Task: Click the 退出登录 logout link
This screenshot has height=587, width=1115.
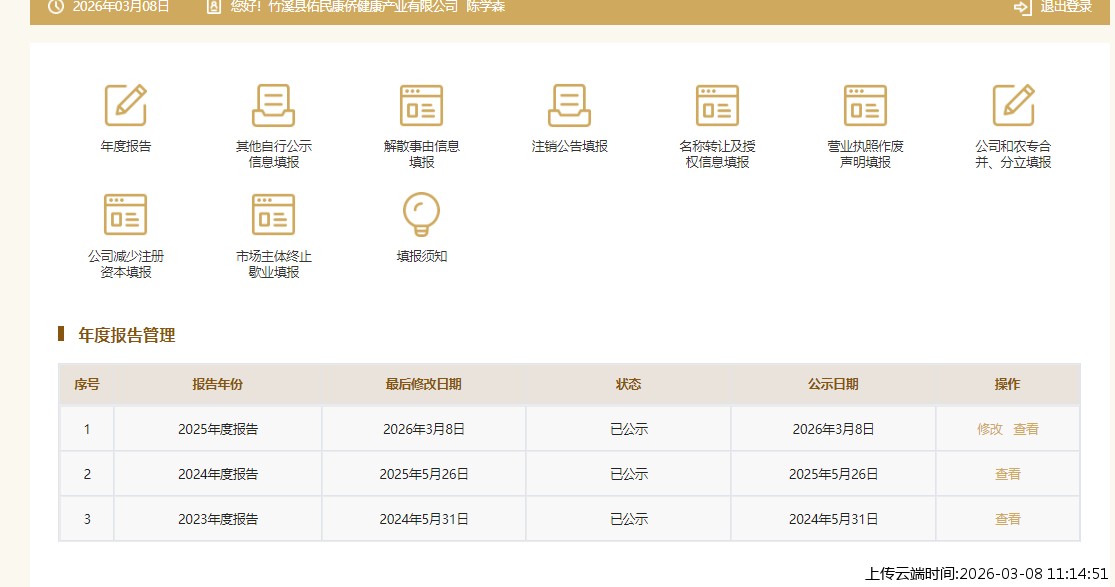Action: point(1056,7)
